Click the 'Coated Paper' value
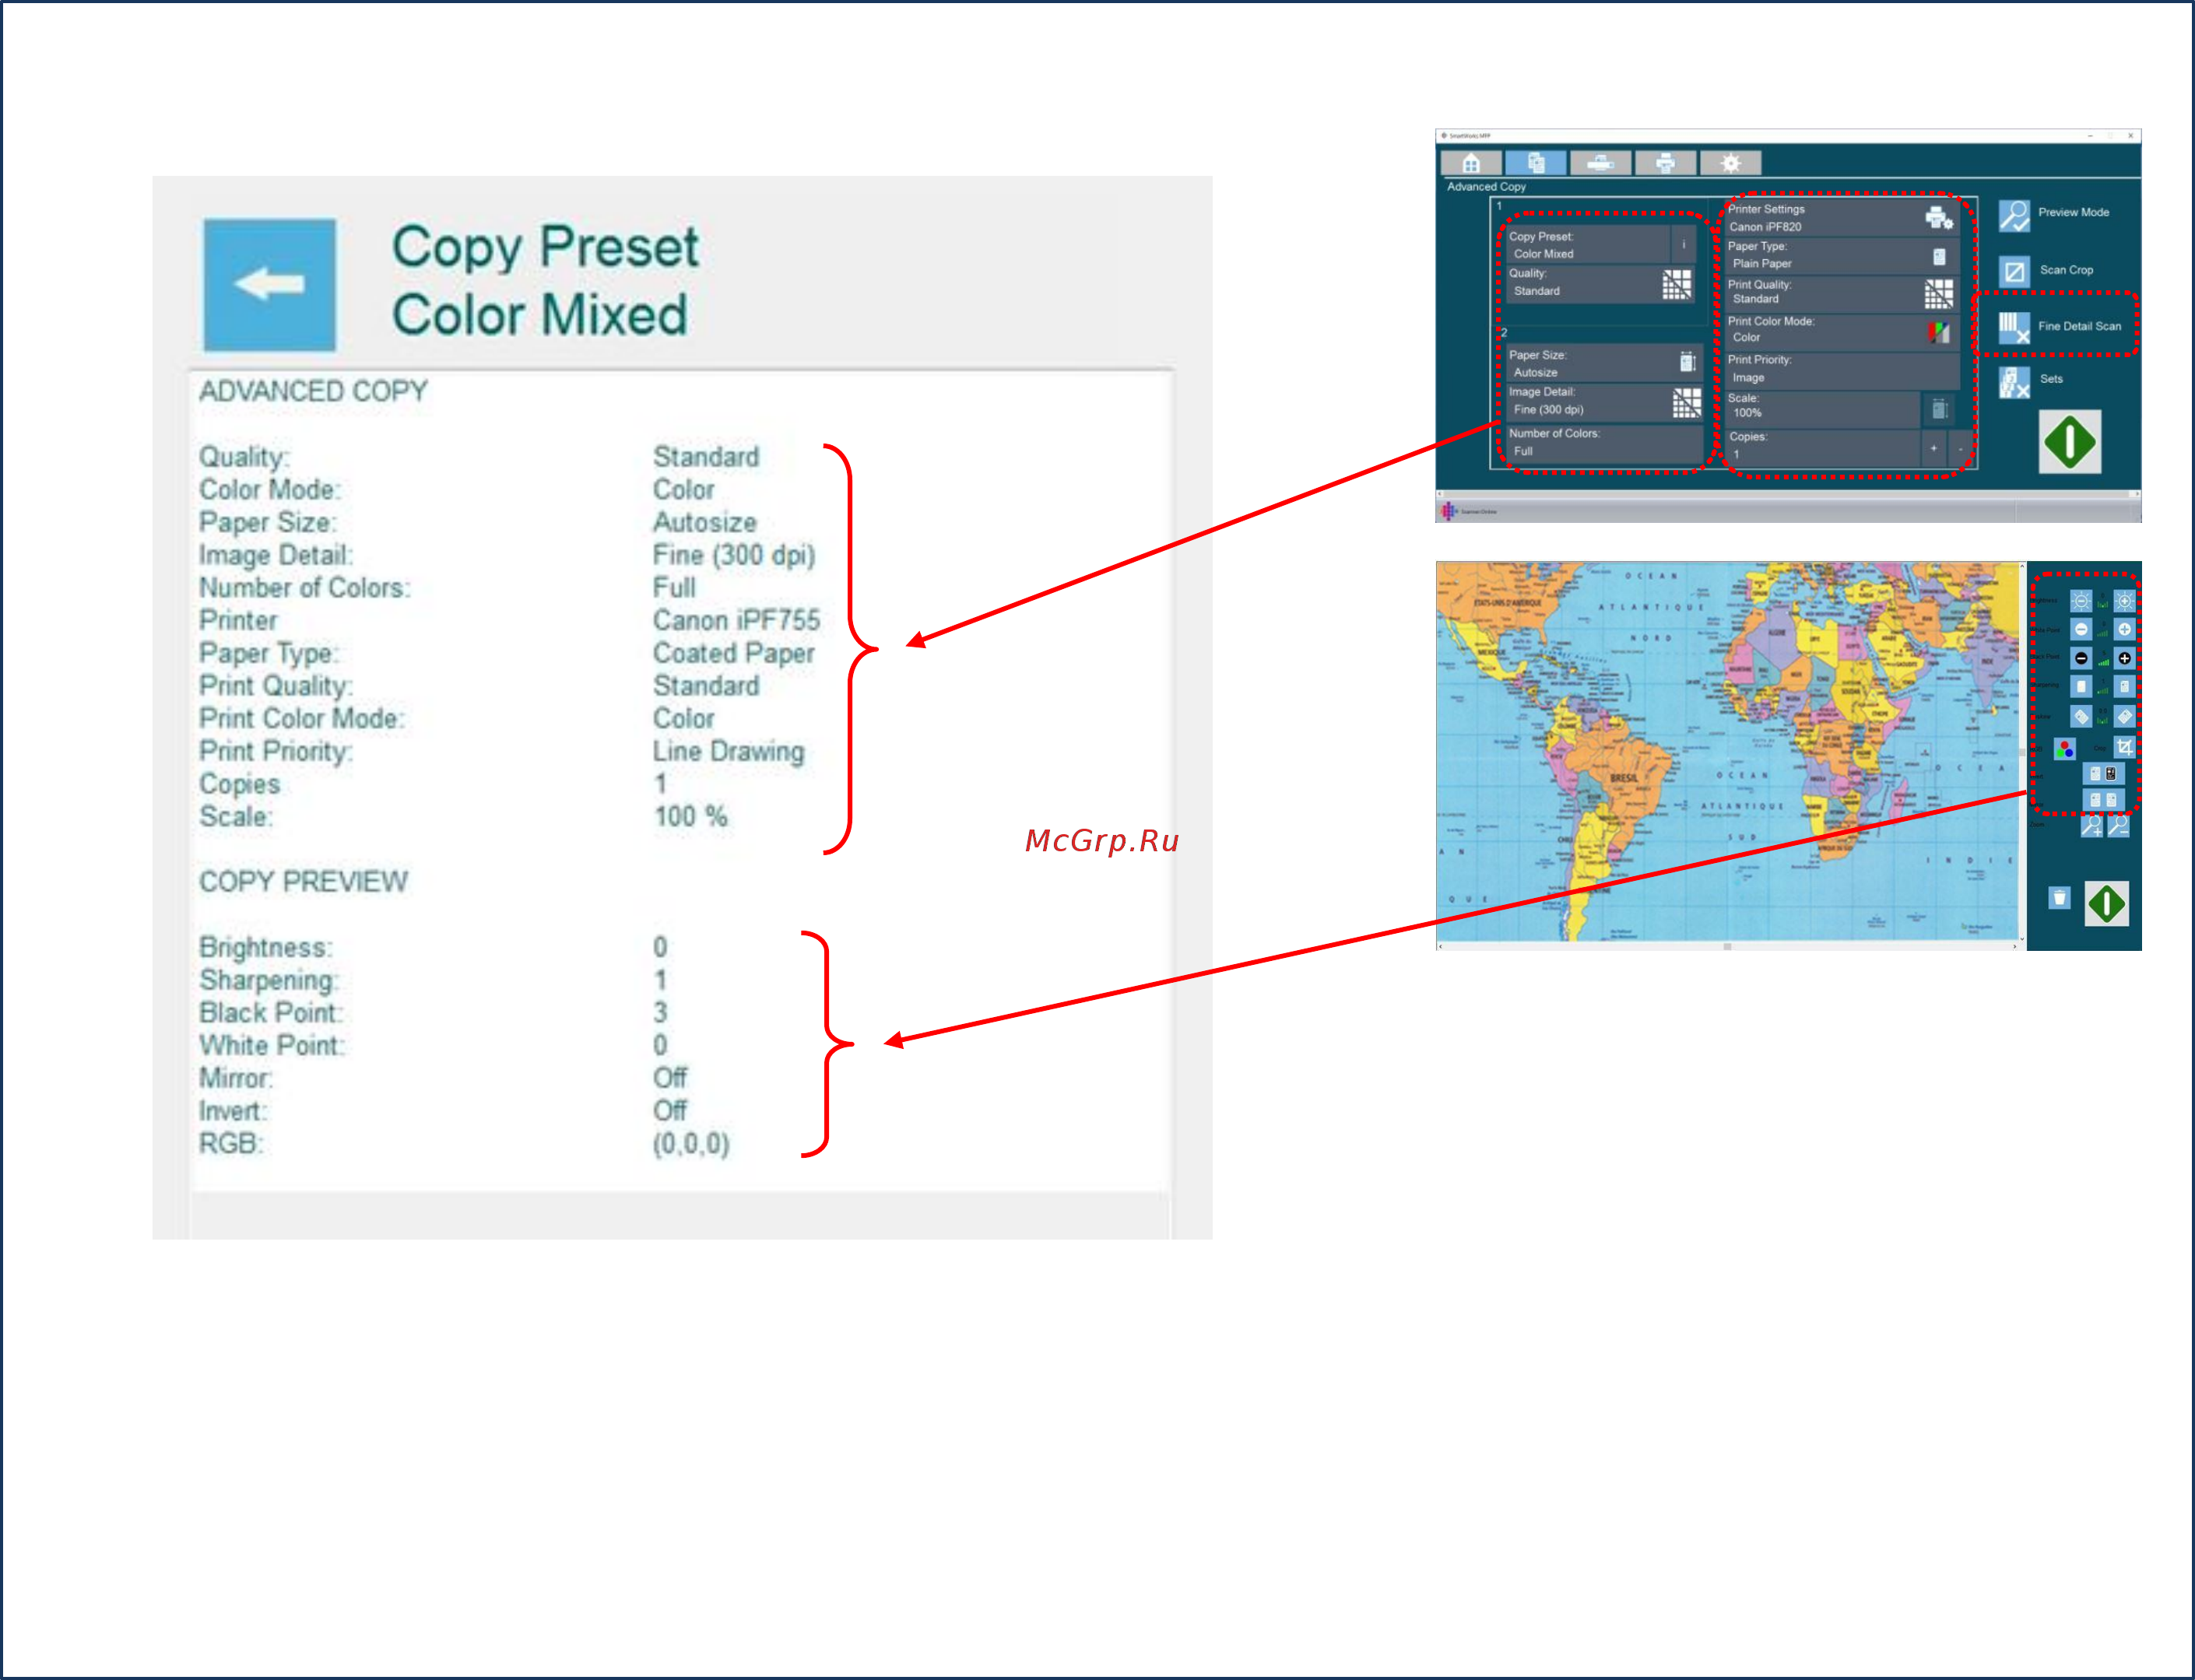This screenshot has width=2195, height=1680. point(733,654)
